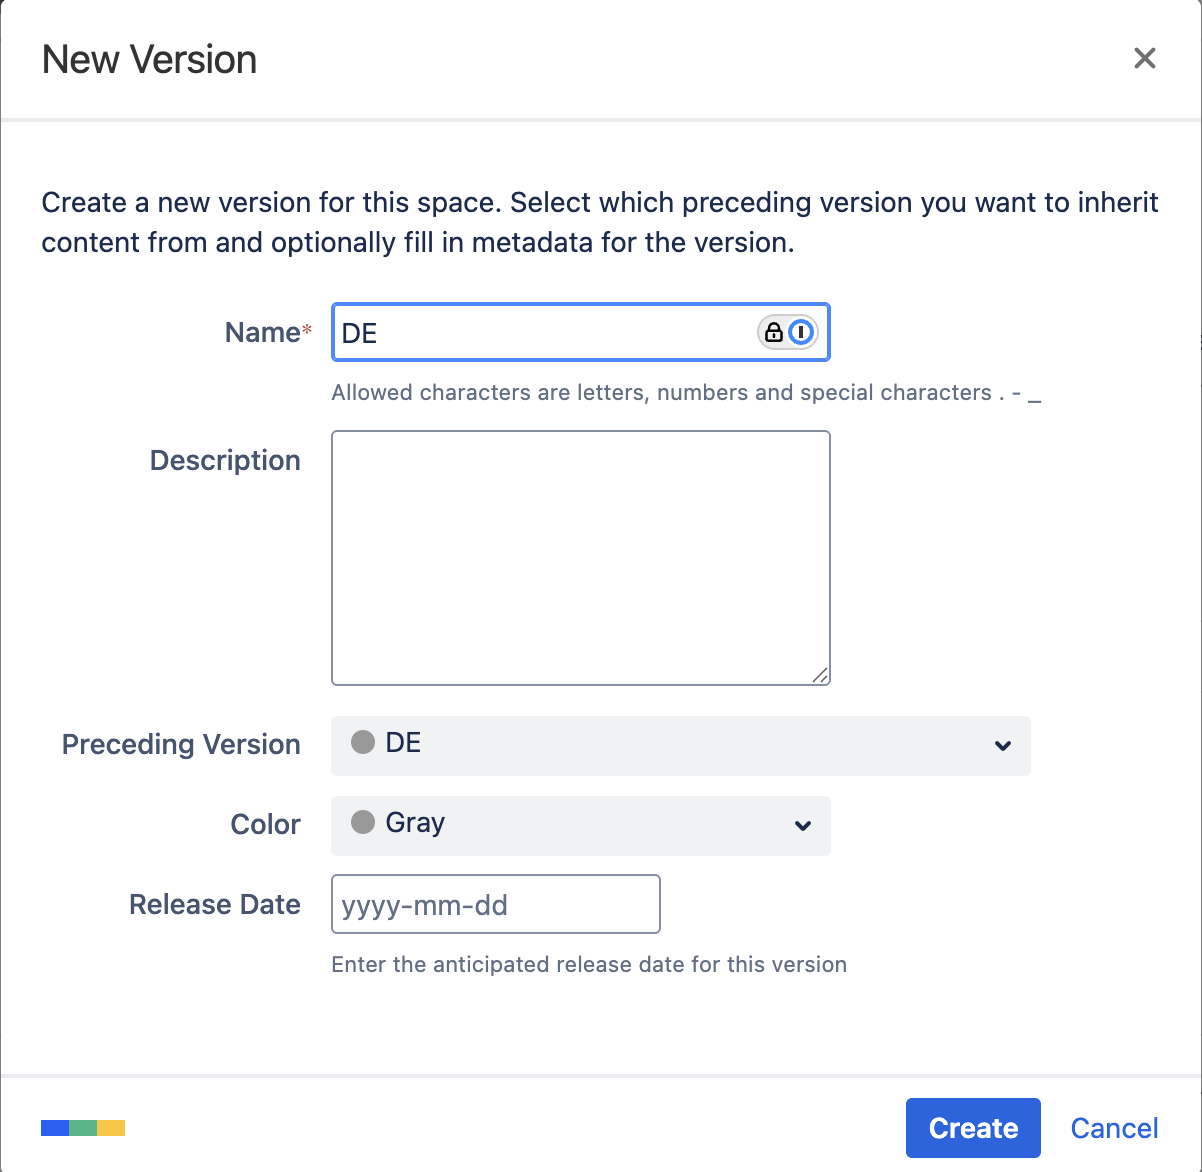This screenshot has height=1172, width=1202.
Task: Click the Release Date yyyy-mm-dd field
Action: point(495,904)
